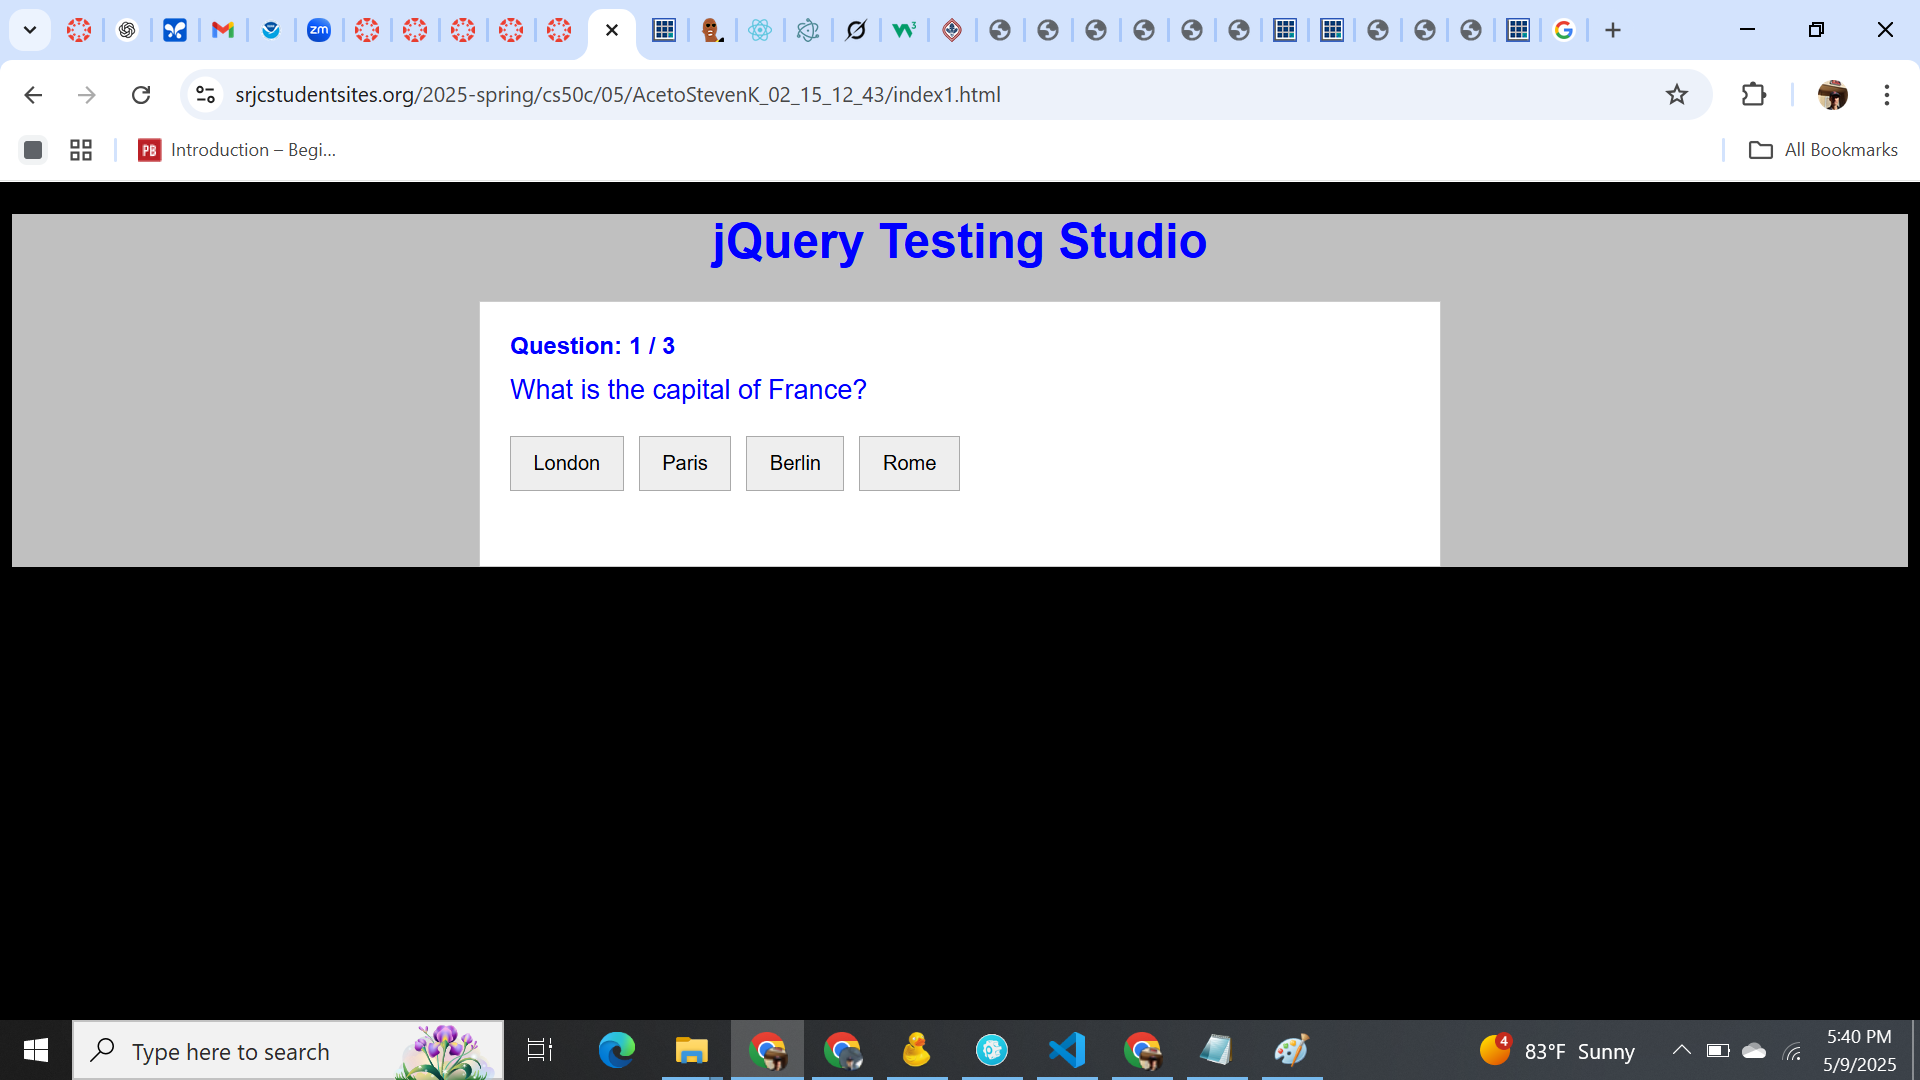Expand the tab search dropdown arrow

tap(30, 30)
